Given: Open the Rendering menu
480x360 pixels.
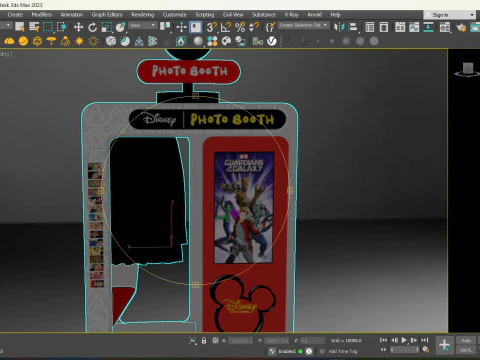Looking at the screenshot, I should [x=143, y=15].
